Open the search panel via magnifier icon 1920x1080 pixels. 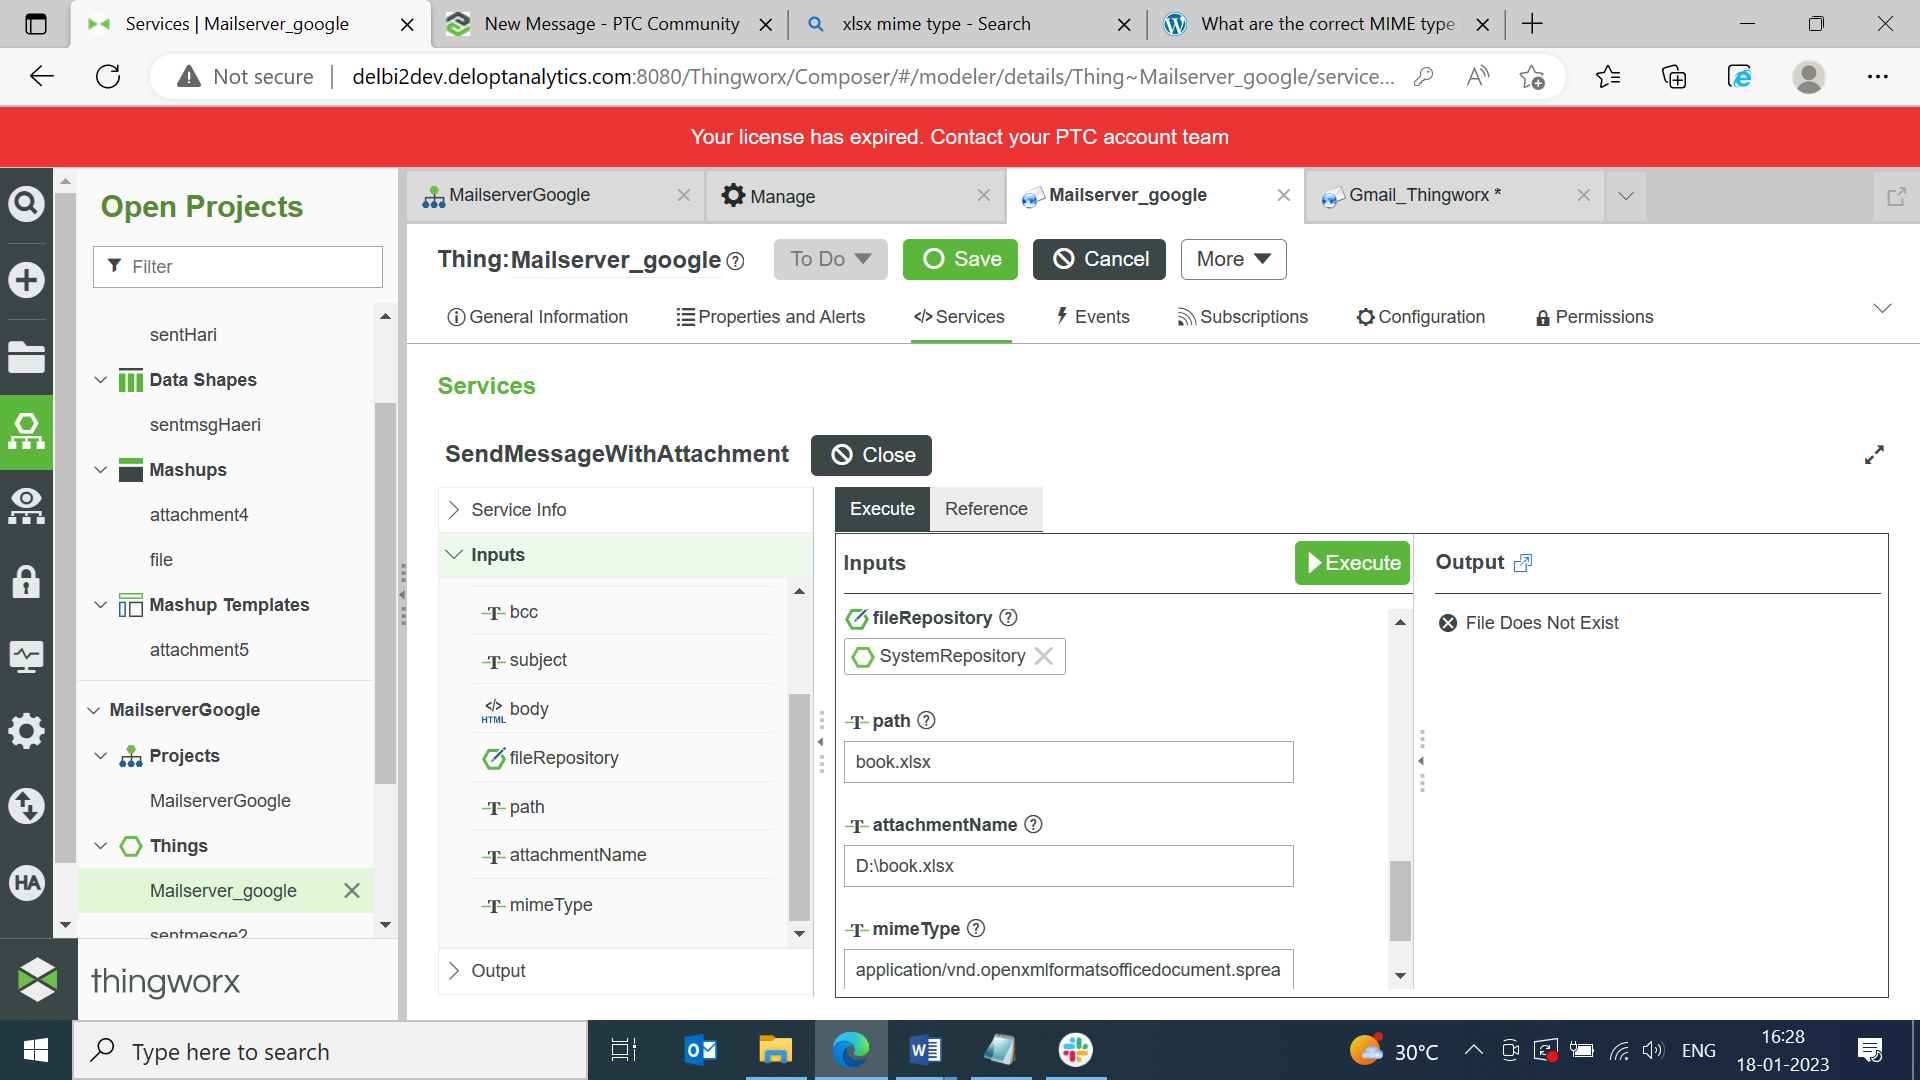pyautogui.click(x=26, y=203)
